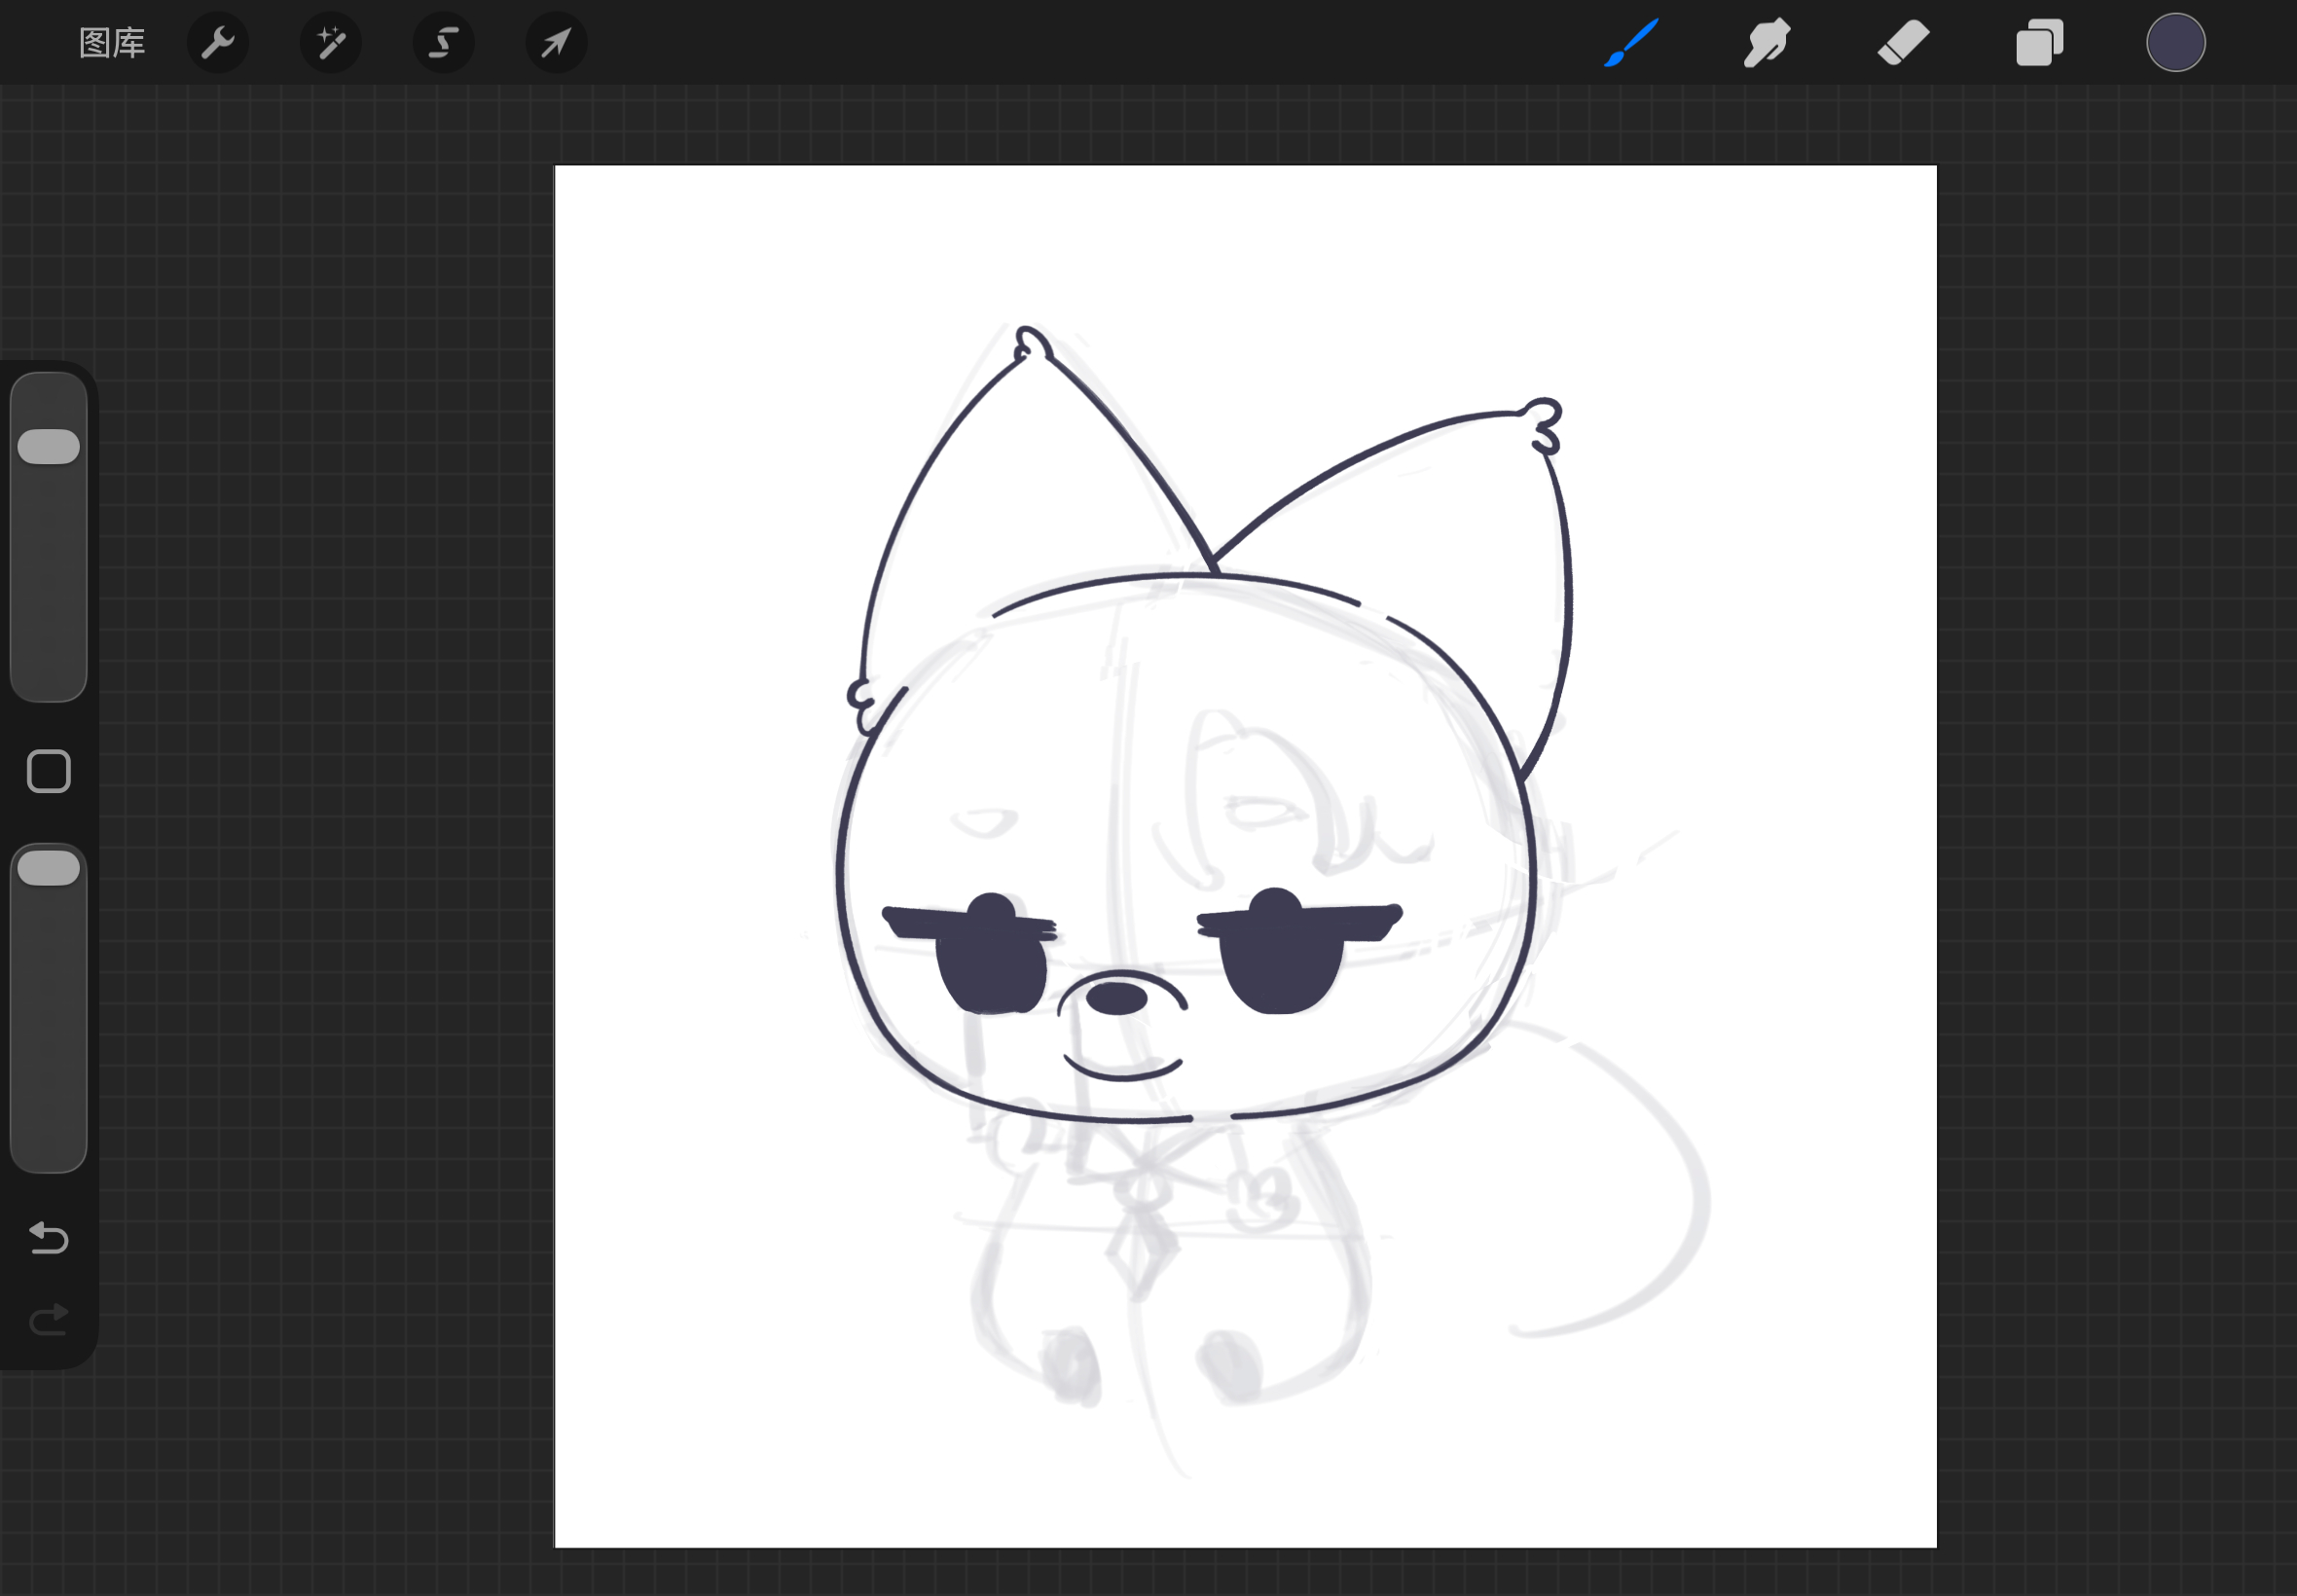2297x1596 pixels.
Task: Click the brush opacity slider handle
Action: [x=49, y=868]
